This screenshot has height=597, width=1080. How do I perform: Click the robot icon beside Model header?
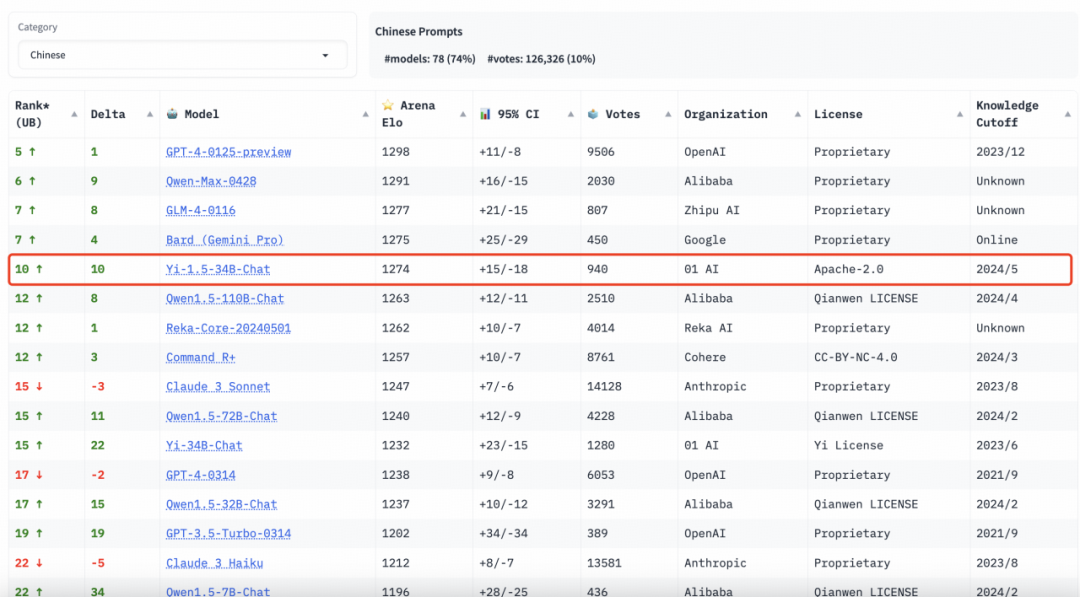pos(172,114)
